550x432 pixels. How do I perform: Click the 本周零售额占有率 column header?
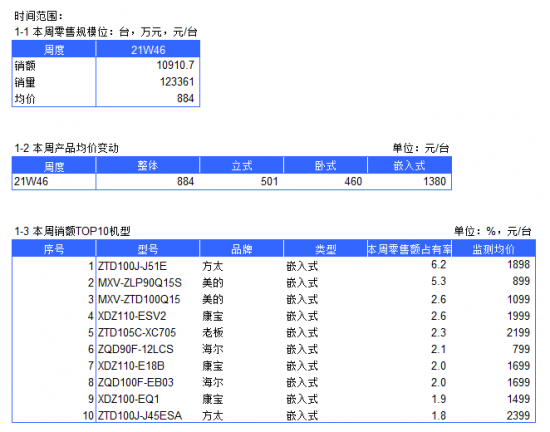(409, 249)
